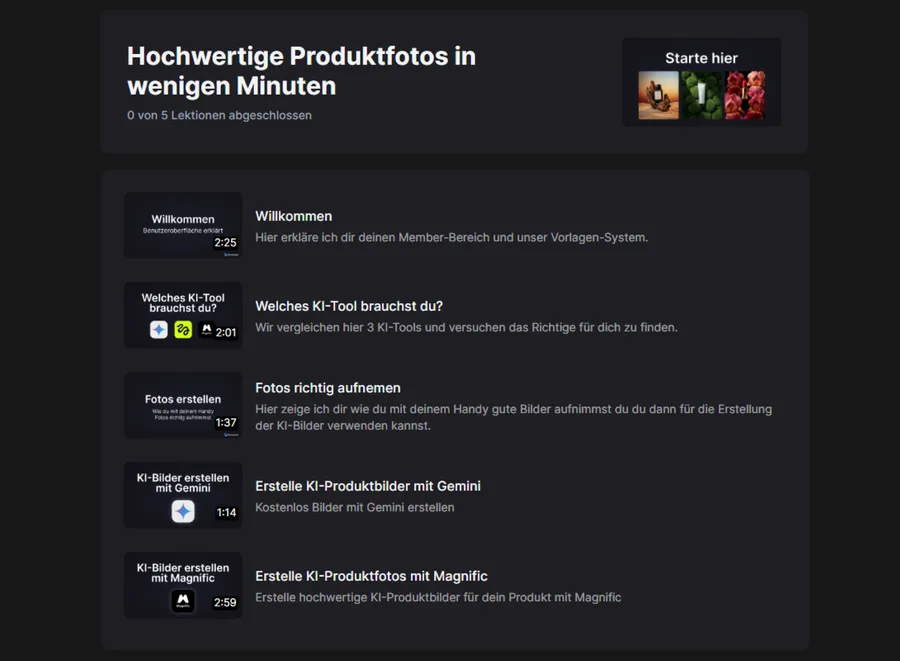The image size is (900, 661).
Task: Click '0 von 5 Lektionen abgeschlossen' progress text
Action: (x=219, y=115)
